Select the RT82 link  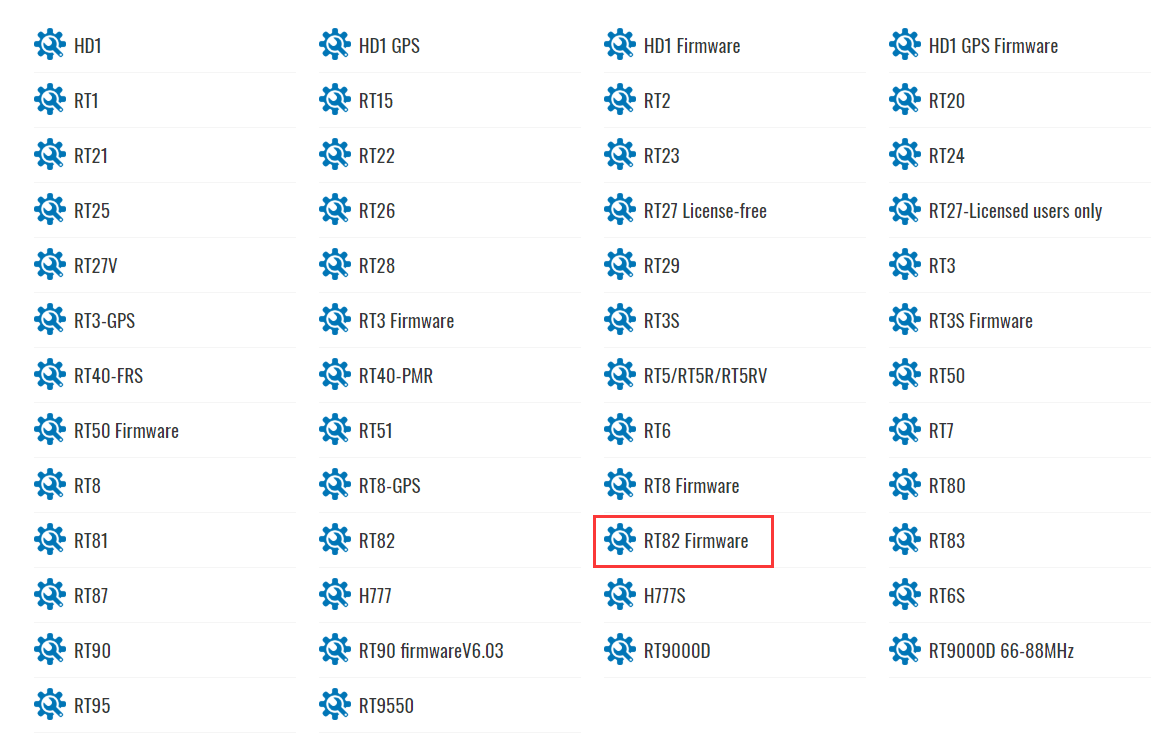376,541
